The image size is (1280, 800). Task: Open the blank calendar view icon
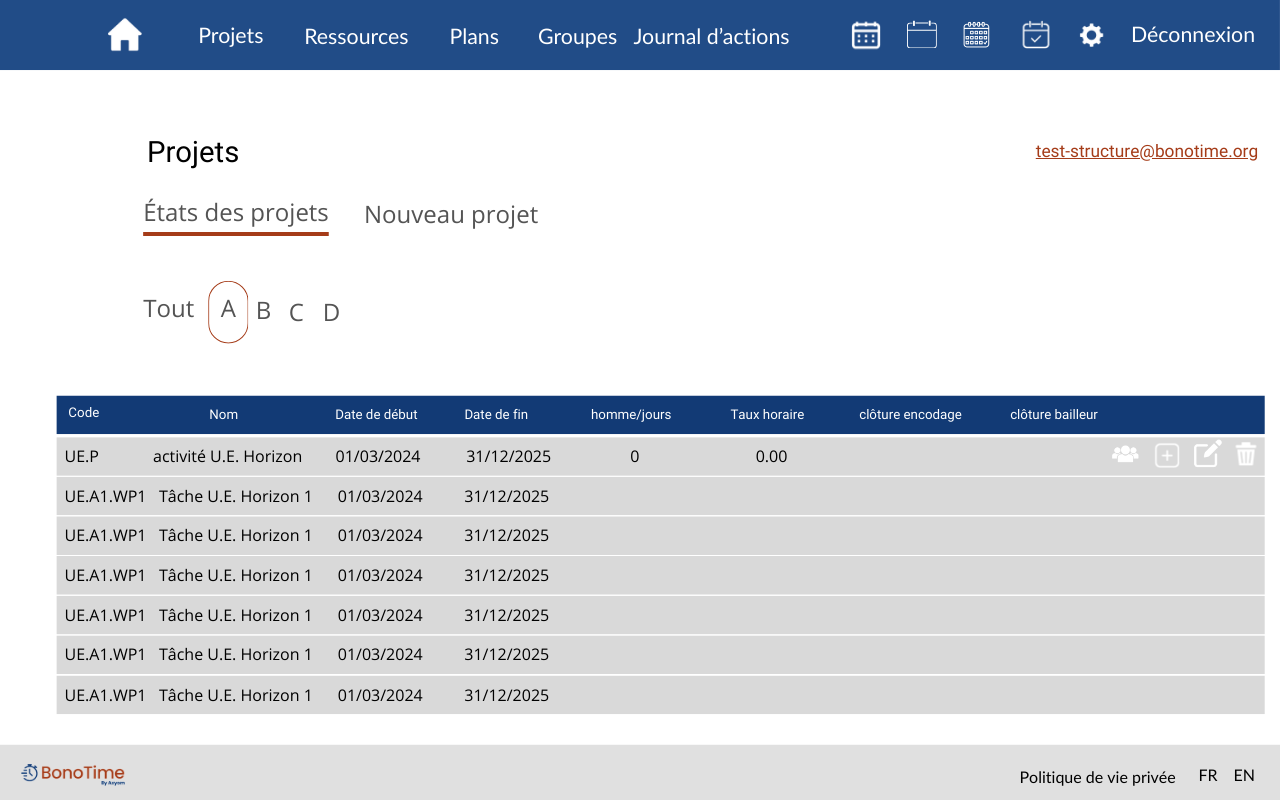(921, 35)
